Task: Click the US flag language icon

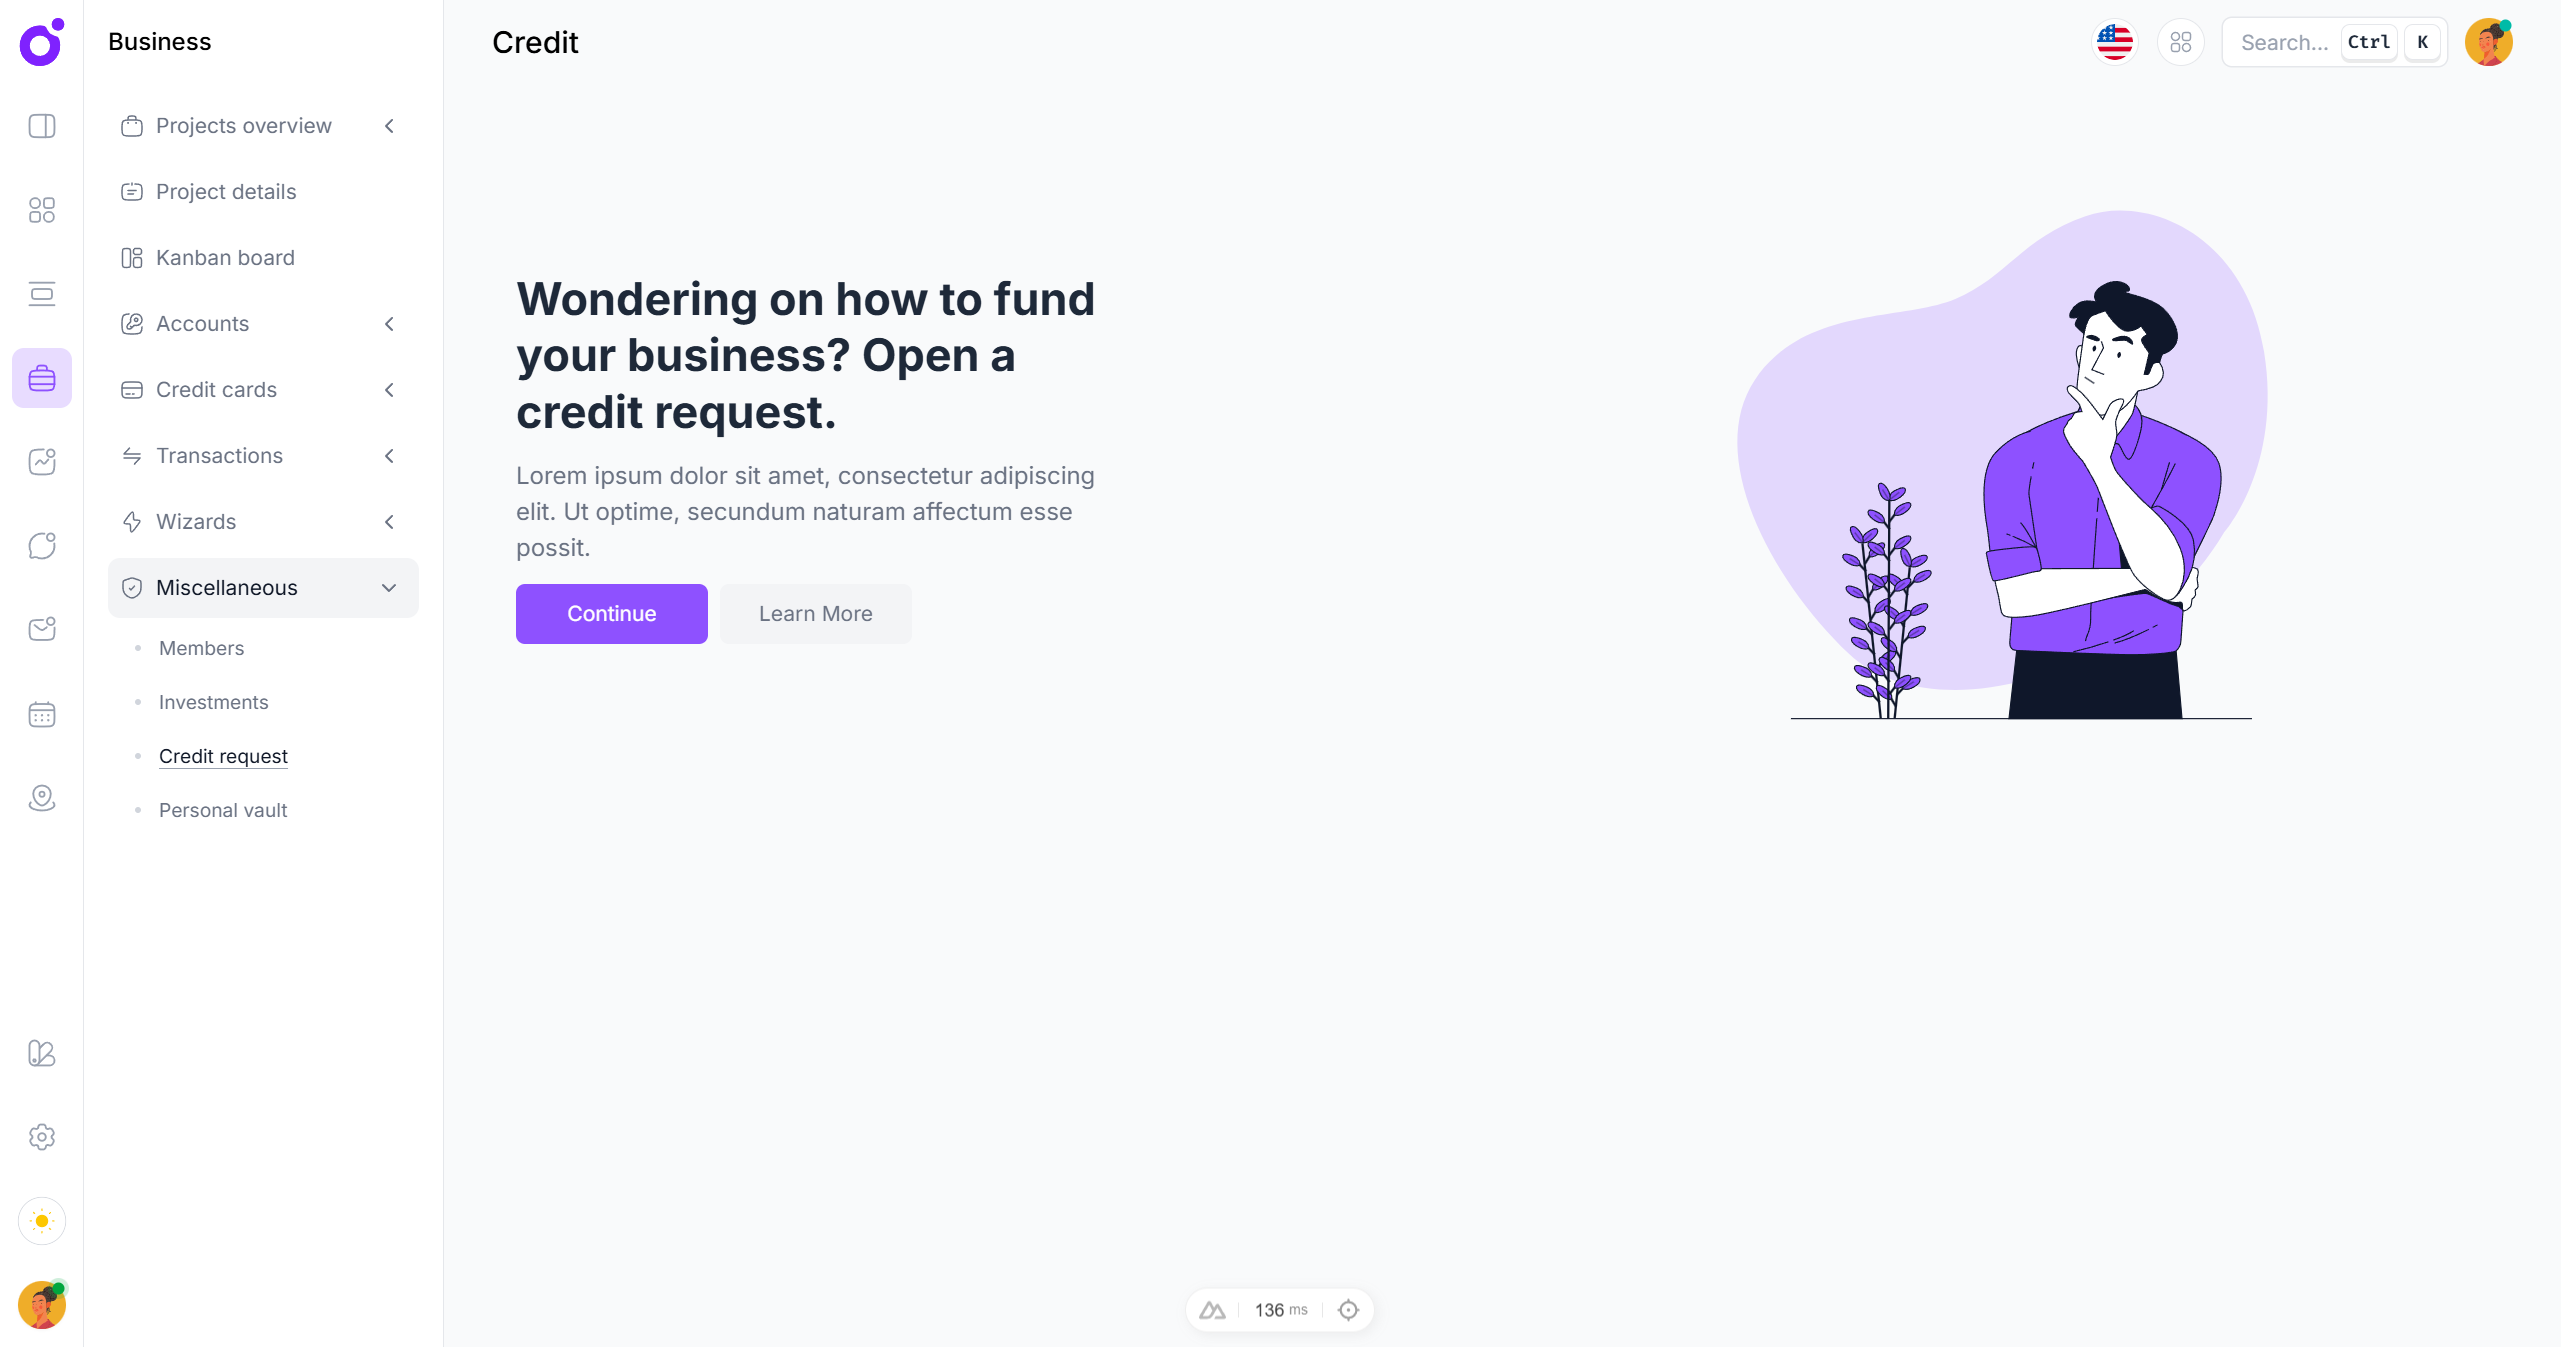Action: 2115,42
